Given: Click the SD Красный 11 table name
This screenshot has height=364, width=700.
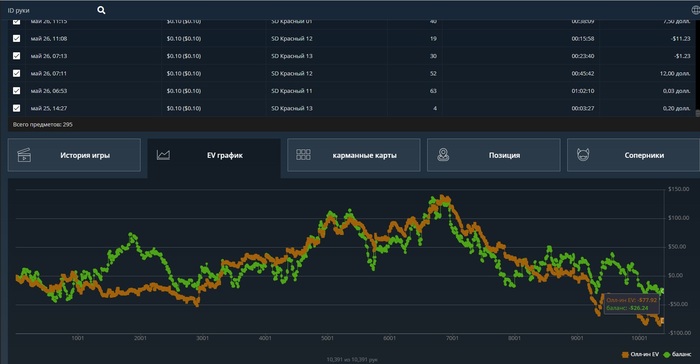Looking at the screenshot, I should [x=292, y=91].
